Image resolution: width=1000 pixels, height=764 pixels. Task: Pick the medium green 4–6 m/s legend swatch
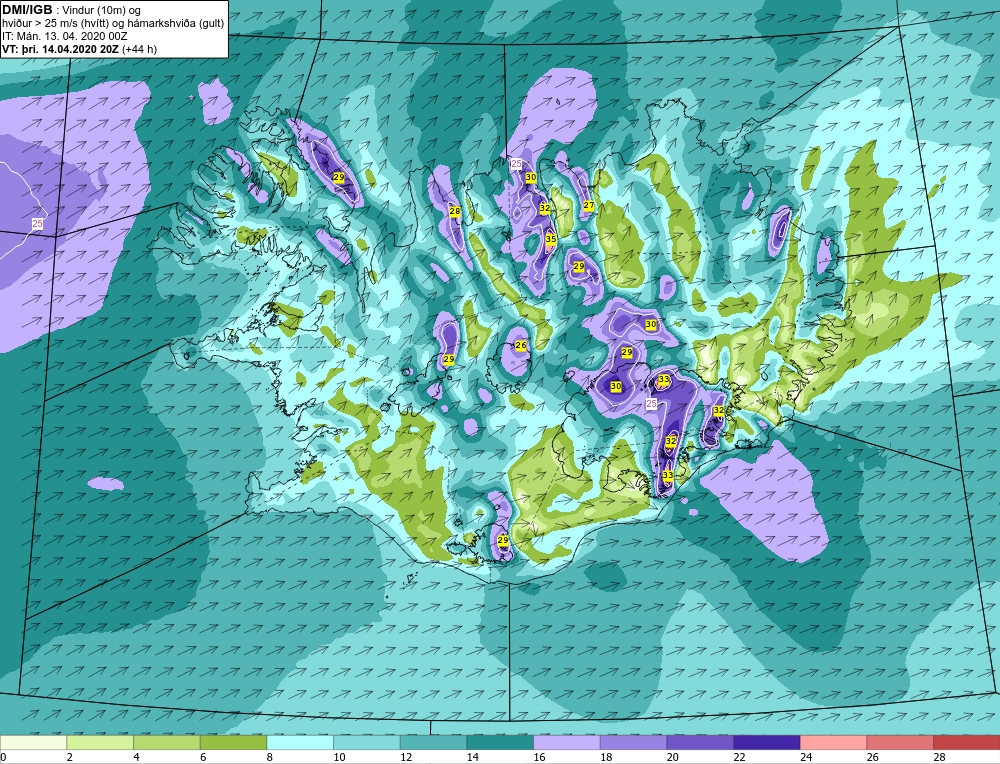click(166, 743)
